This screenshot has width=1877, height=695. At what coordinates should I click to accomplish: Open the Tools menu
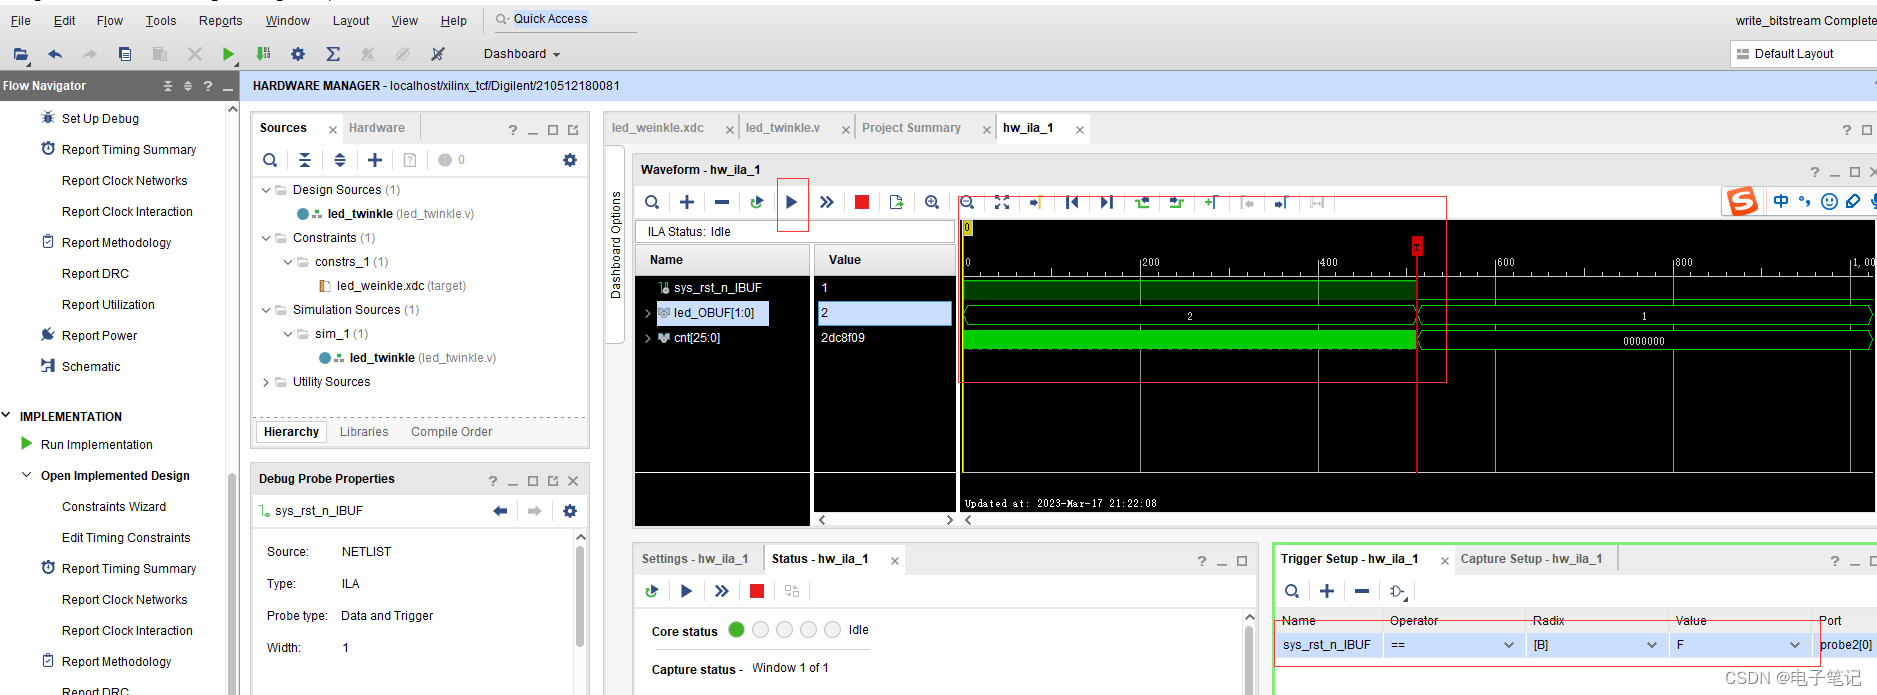click(161, 20)
